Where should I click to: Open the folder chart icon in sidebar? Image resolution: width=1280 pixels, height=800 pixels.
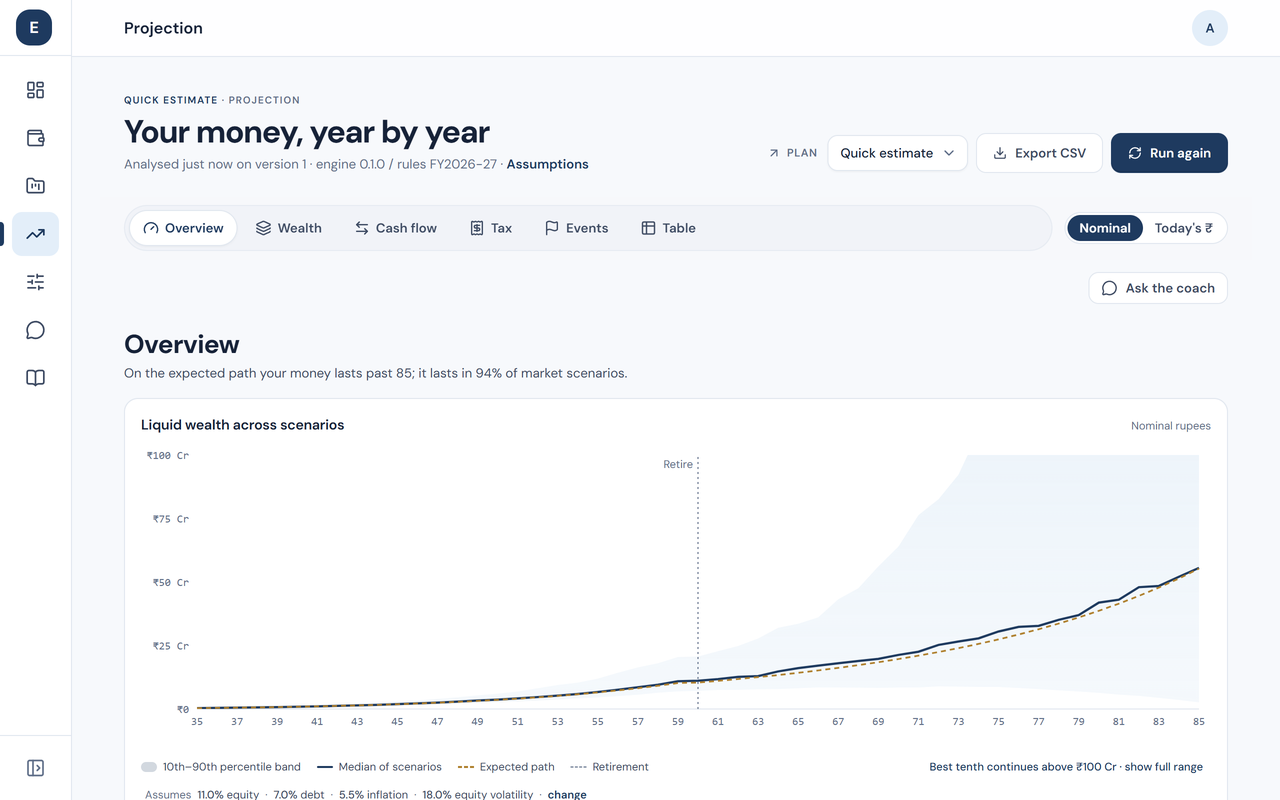coord(35,186)
